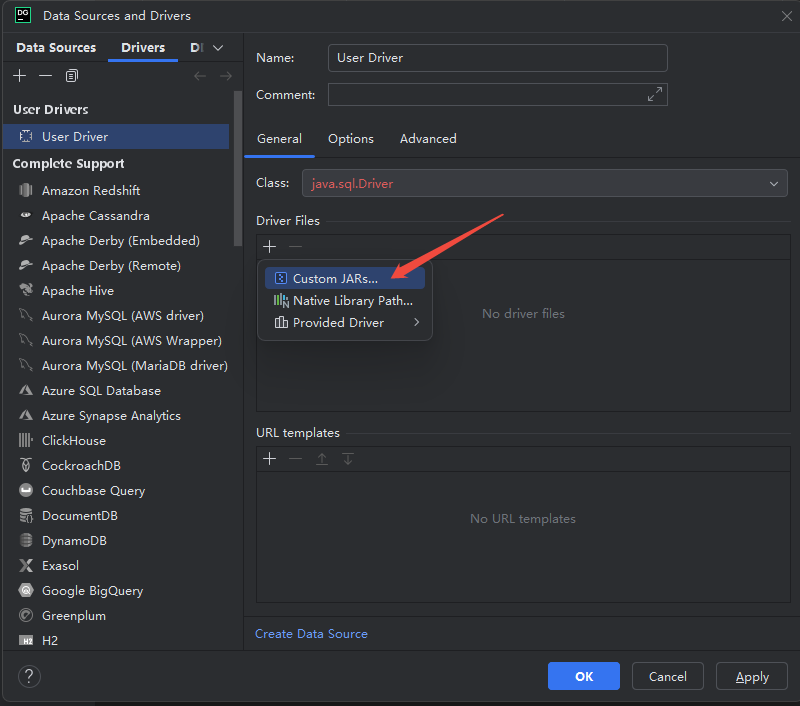Select the Drivers tab
This screenshot has width=800, height=706.
click(143, 48)
